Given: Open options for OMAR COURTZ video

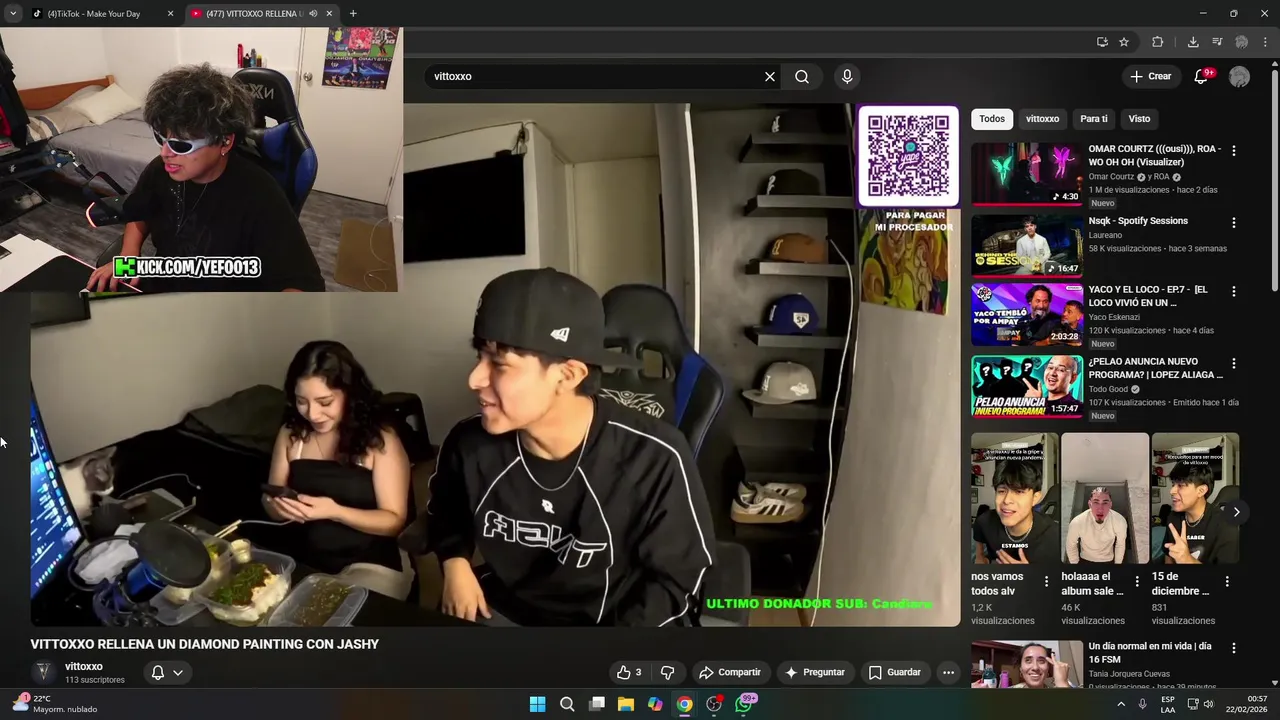Looking at the screenshot, I should pos(1233,150).
